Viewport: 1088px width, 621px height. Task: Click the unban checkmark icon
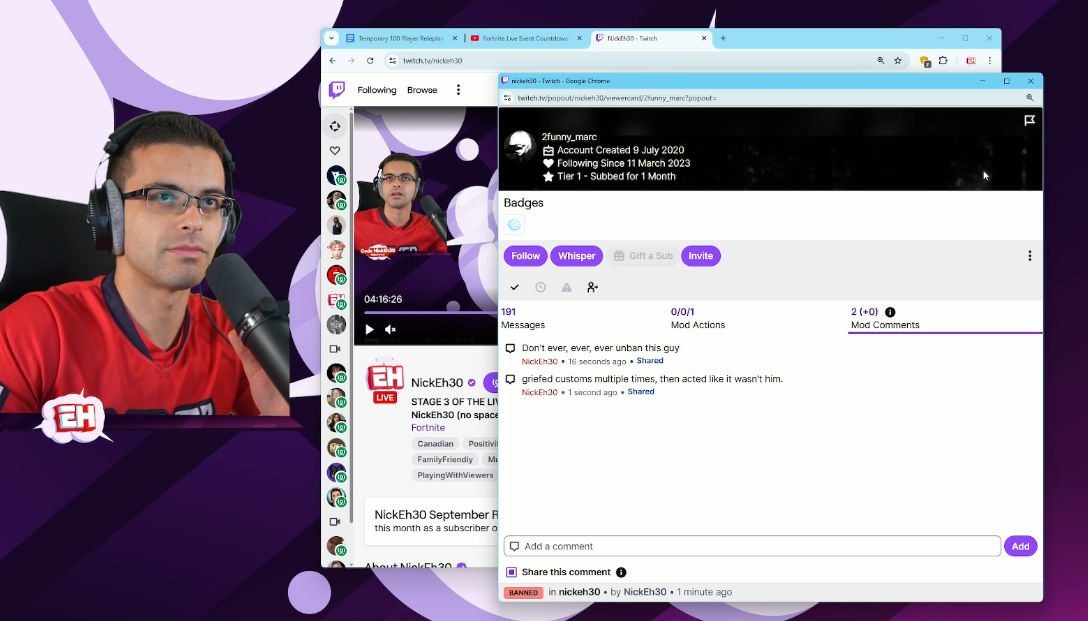514,287
